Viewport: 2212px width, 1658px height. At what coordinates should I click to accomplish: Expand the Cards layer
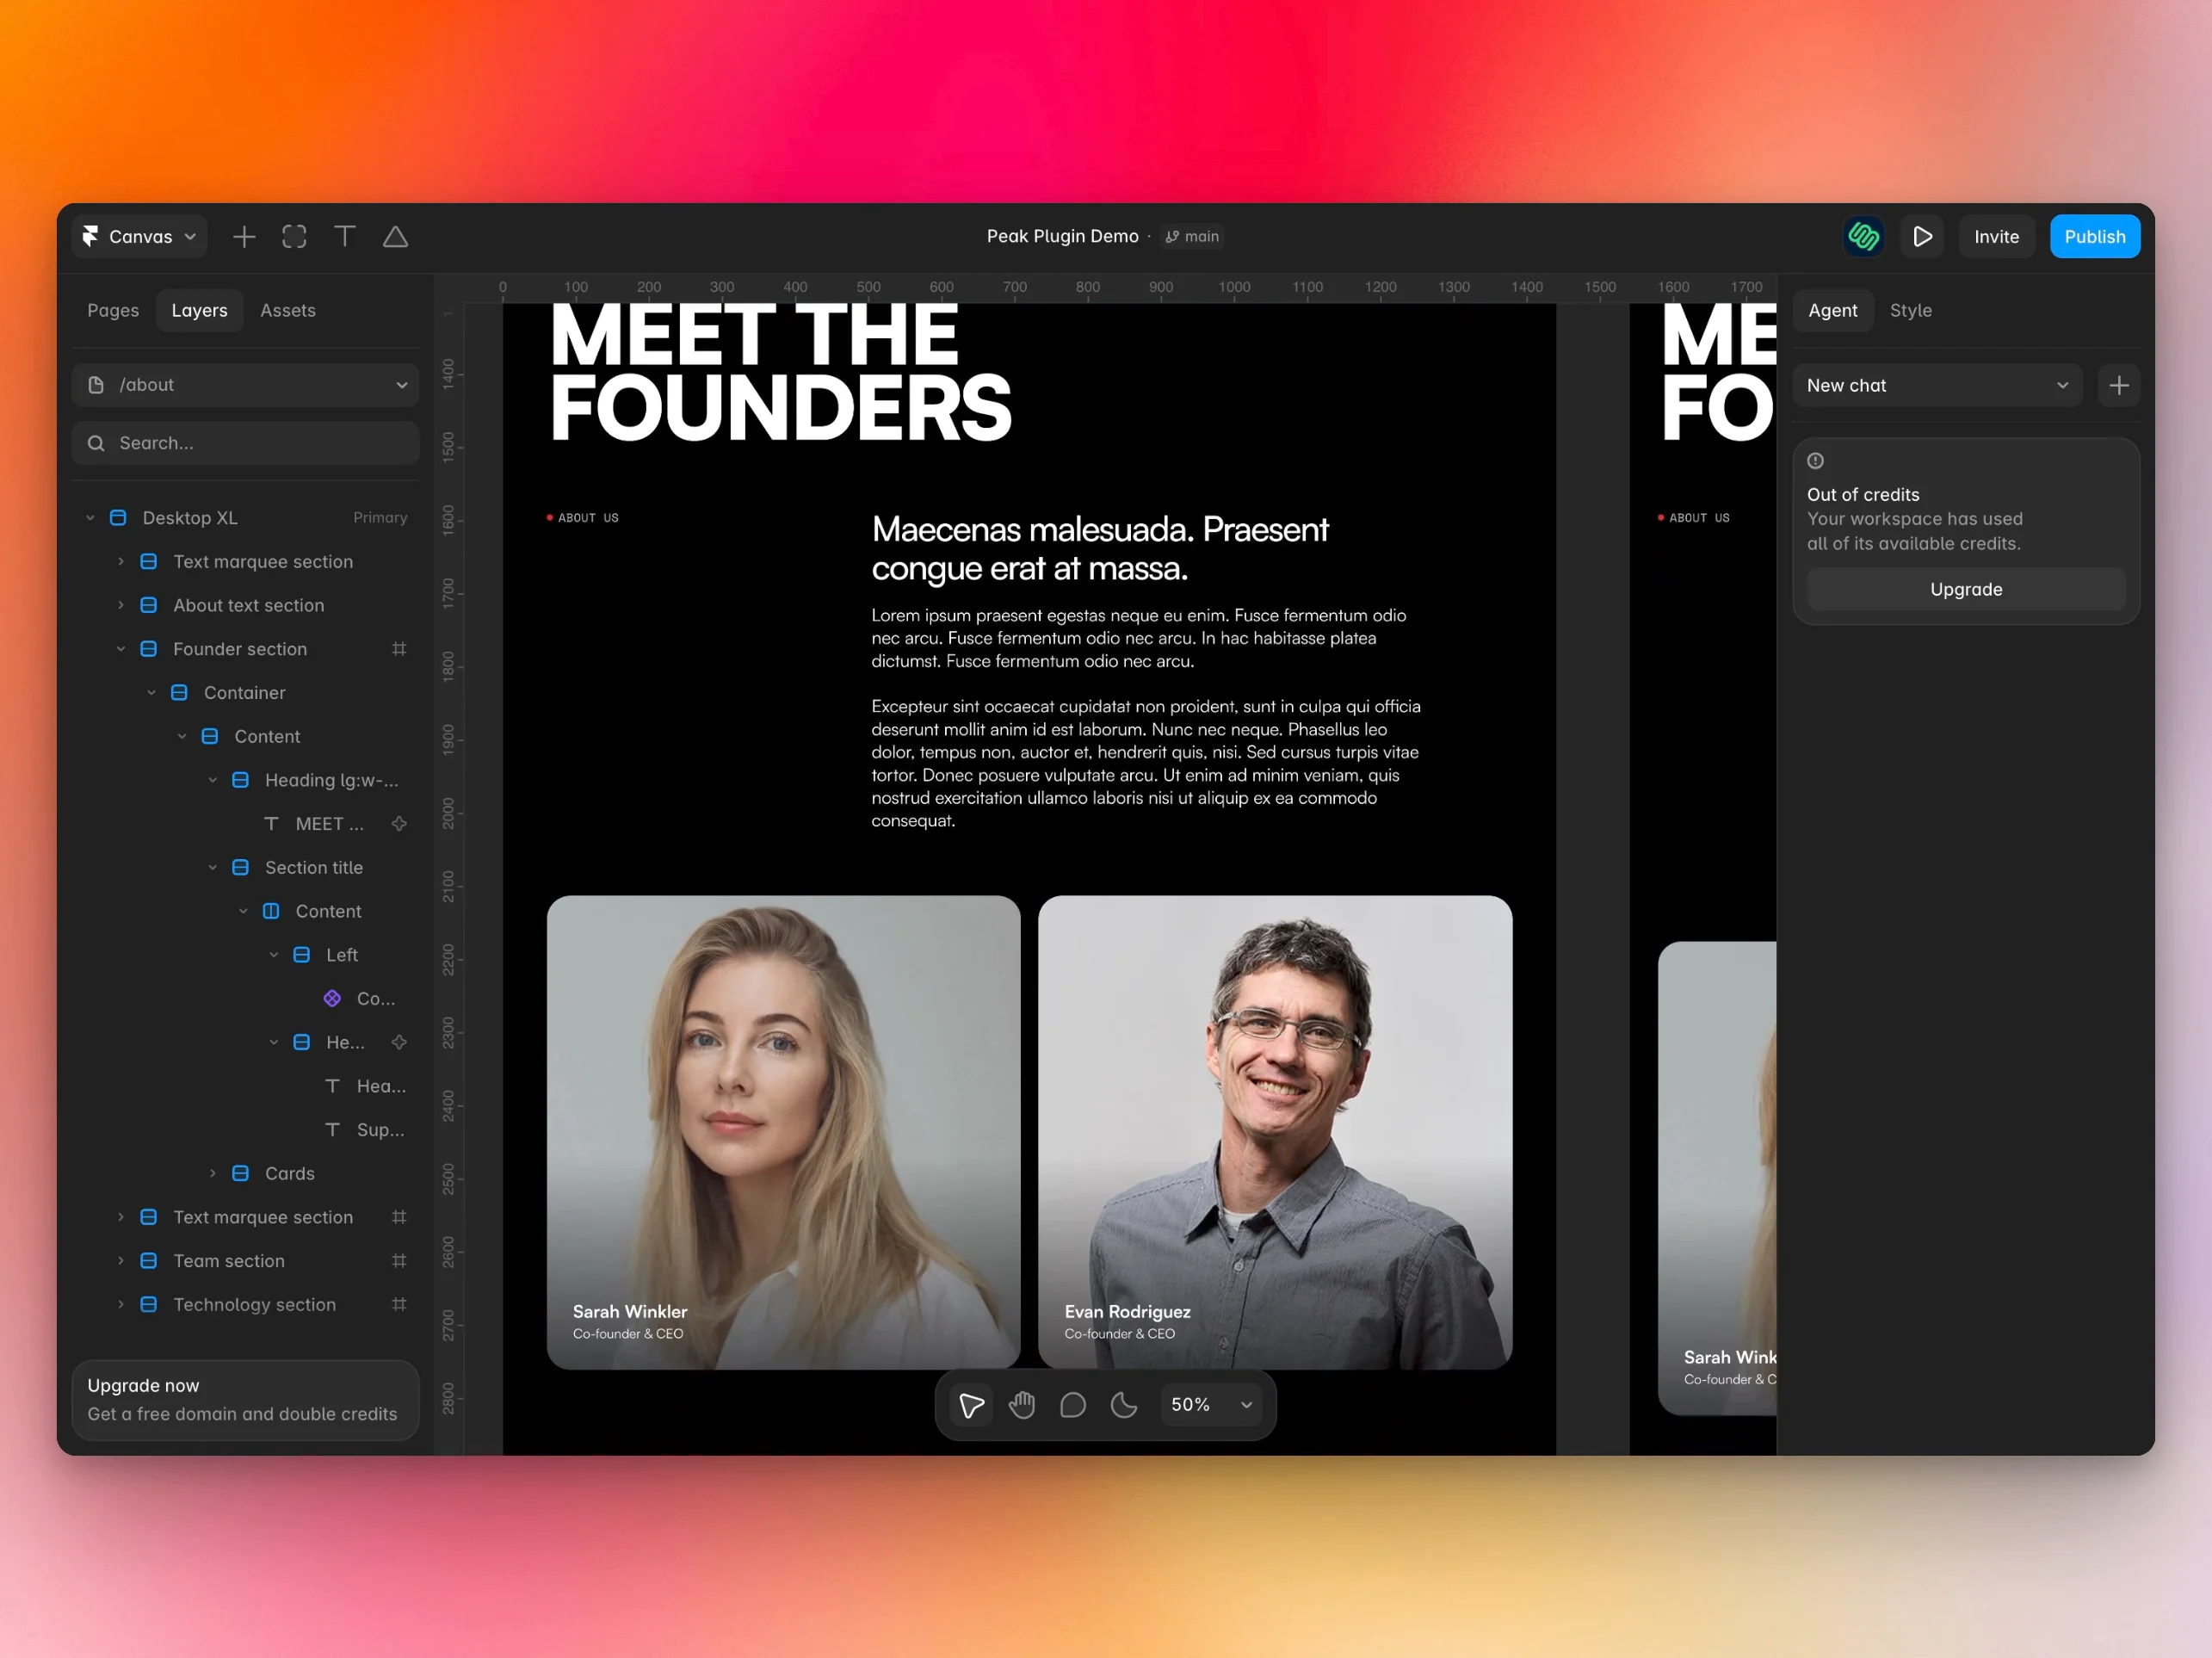pyautogui.click(x=213, y=1174)
